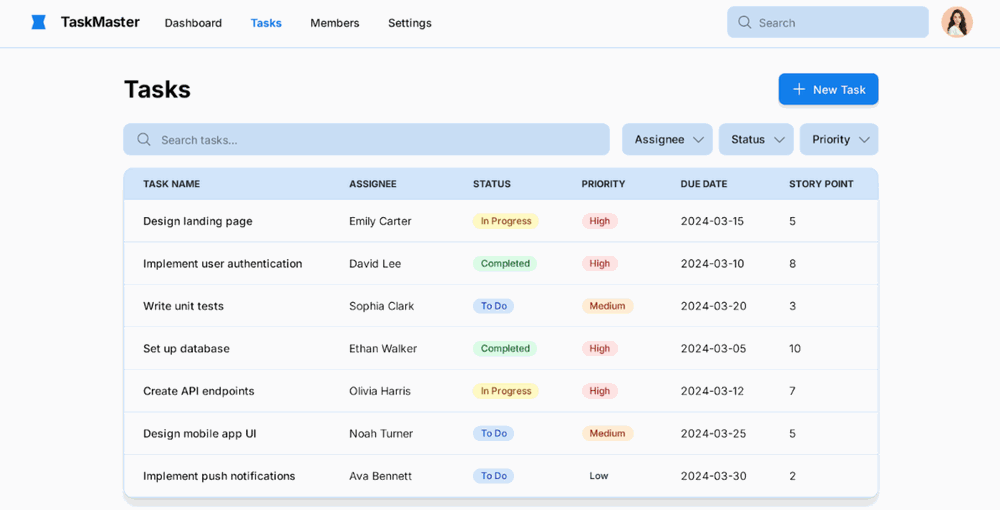Click due date 2024-03-05

[714, 349]
